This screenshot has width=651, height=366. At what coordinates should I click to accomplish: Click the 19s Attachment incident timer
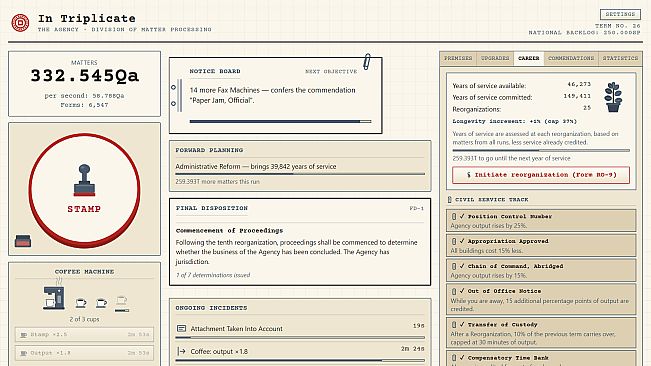tap(418, 326)
